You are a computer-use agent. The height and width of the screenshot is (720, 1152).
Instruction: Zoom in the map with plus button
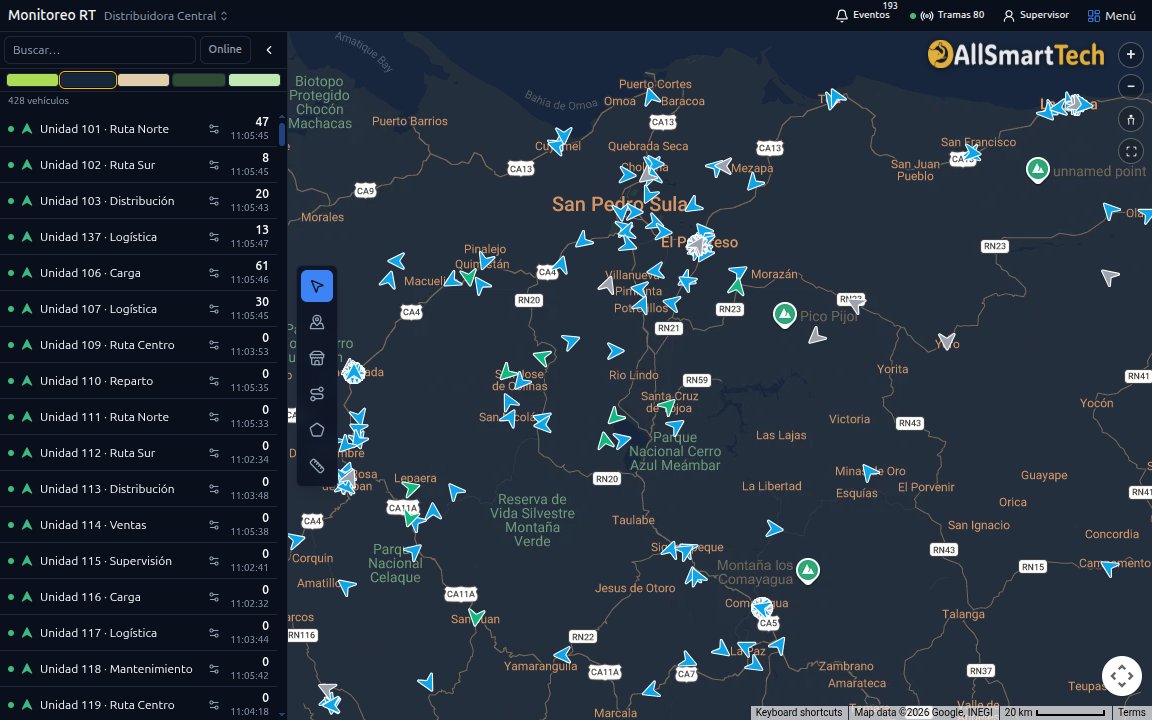(x=1131, y=54)
